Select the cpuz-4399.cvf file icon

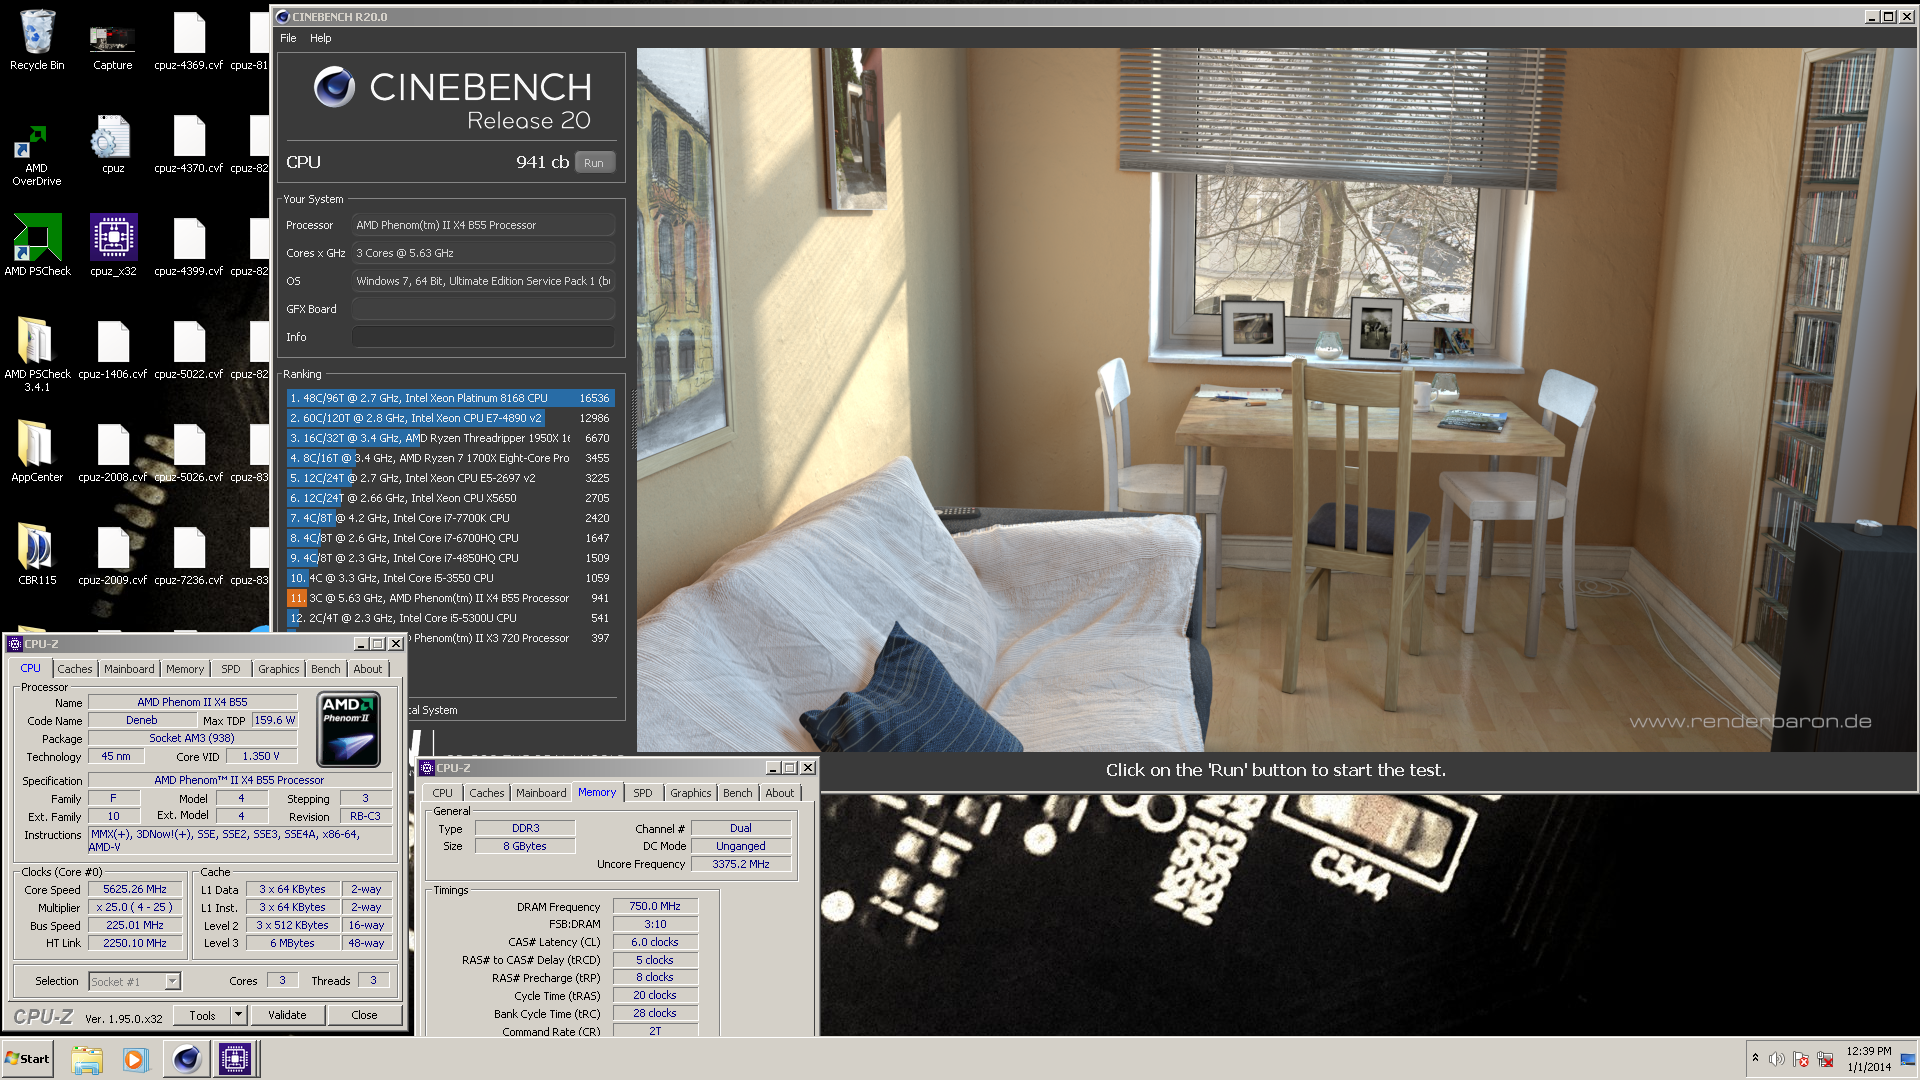tap(188, 245)
